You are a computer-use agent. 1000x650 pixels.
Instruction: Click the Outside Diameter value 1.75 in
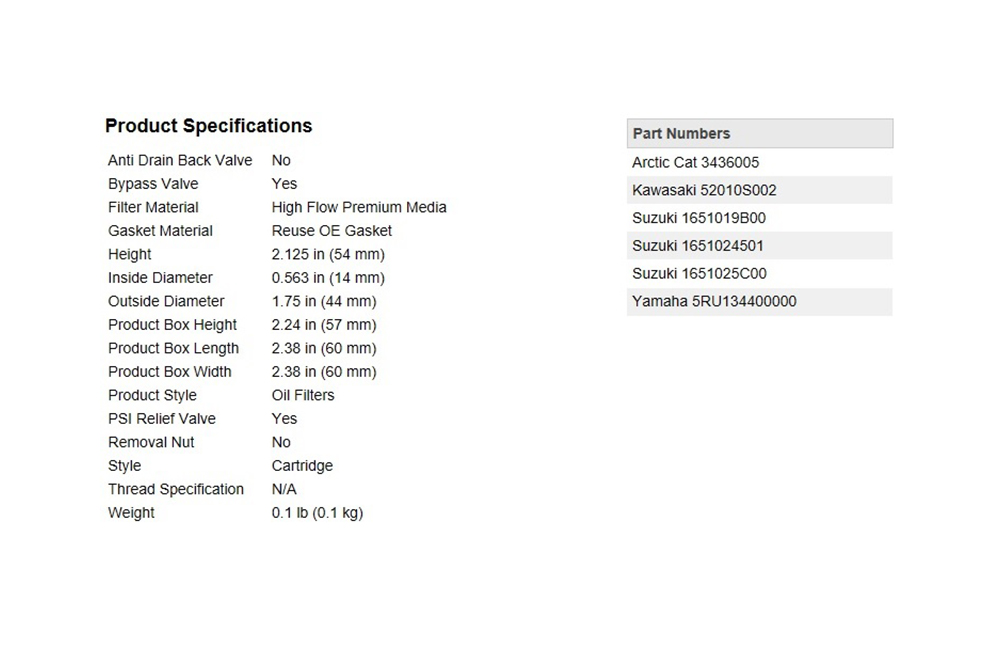[x=324, y=301]
